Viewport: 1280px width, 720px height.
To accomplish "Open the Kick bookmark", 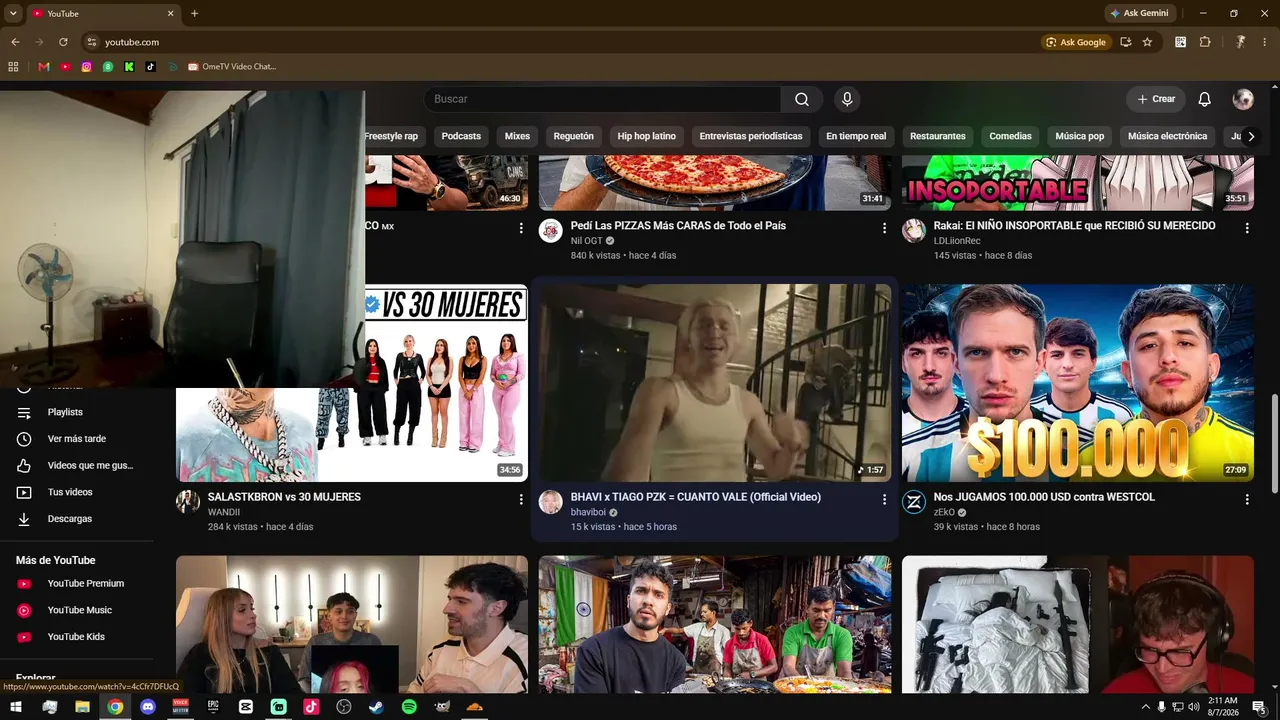I will (x=129, y=67).
